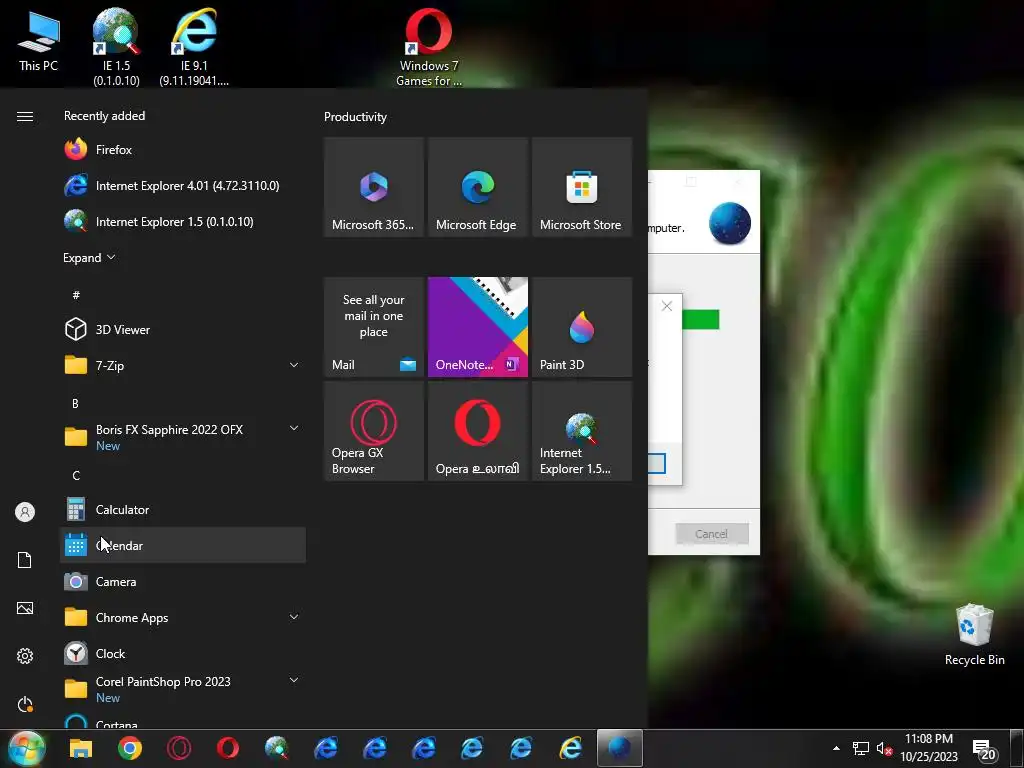Open IE 1.5 desktop shortcut
Screen dimensions: 1024x768
tap(116, 46)
